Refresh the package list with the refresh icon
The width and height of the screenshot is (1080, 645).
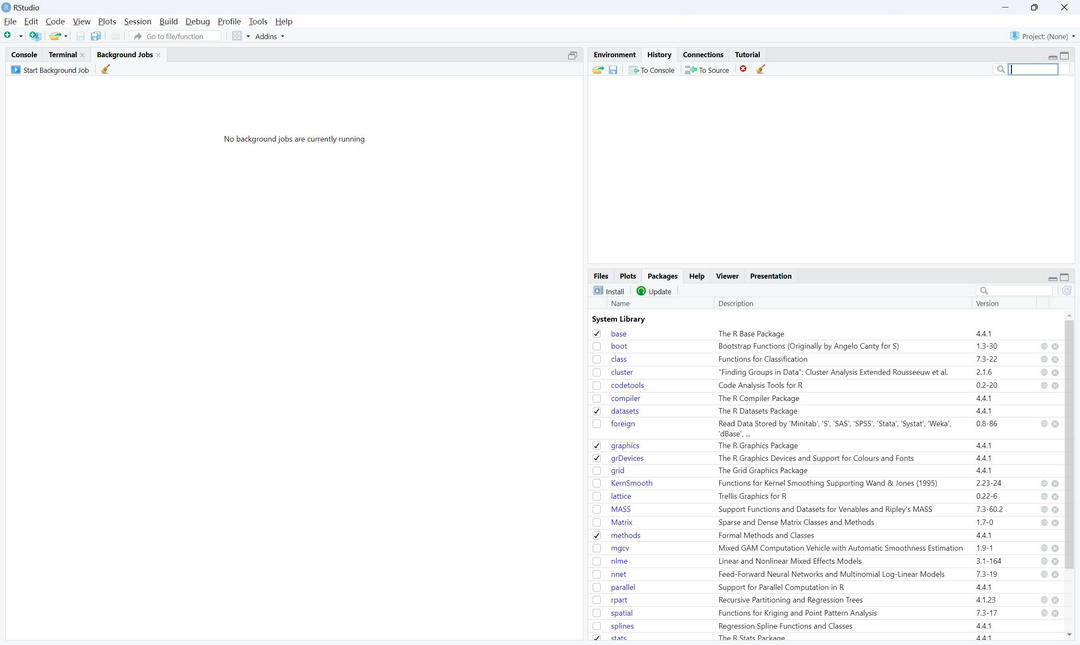pyautogui.click(x=1066, y=291)
